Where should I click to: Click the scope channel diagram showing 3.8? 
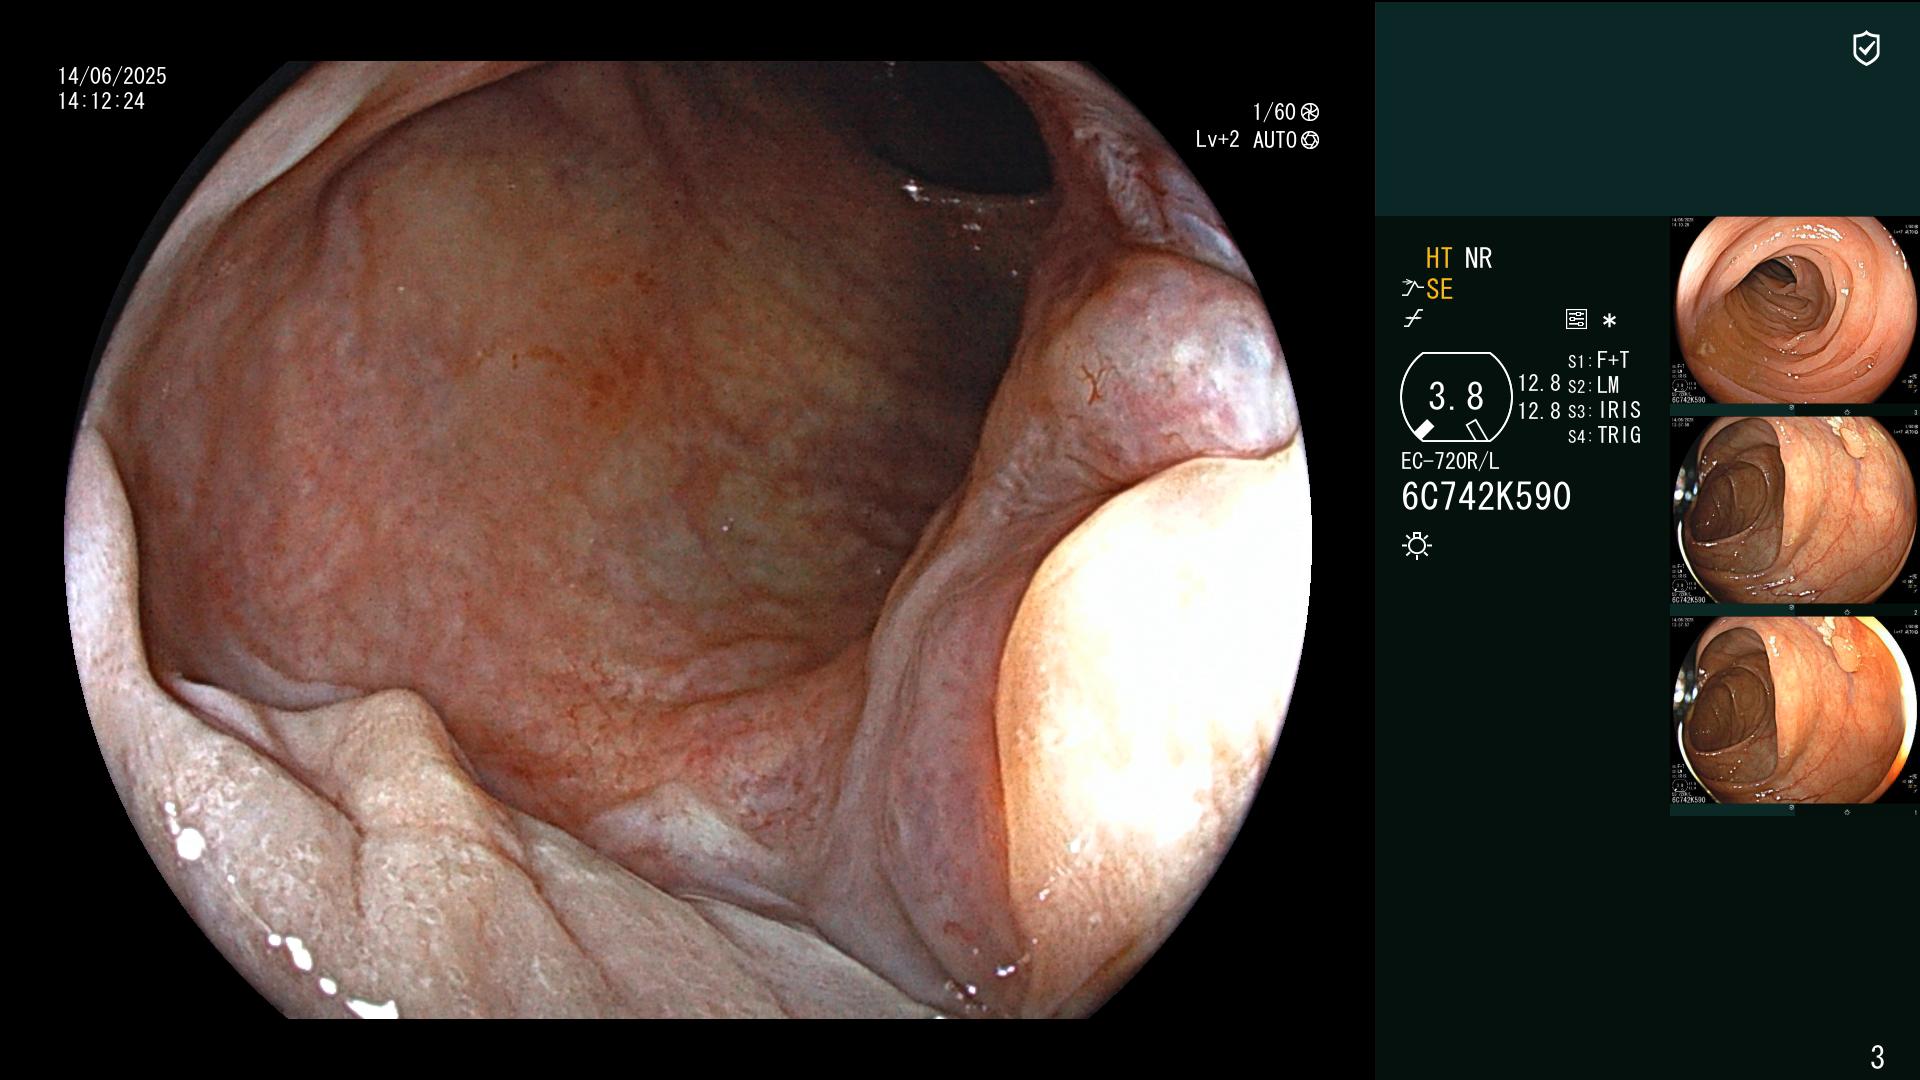[x=1456, y=397]
